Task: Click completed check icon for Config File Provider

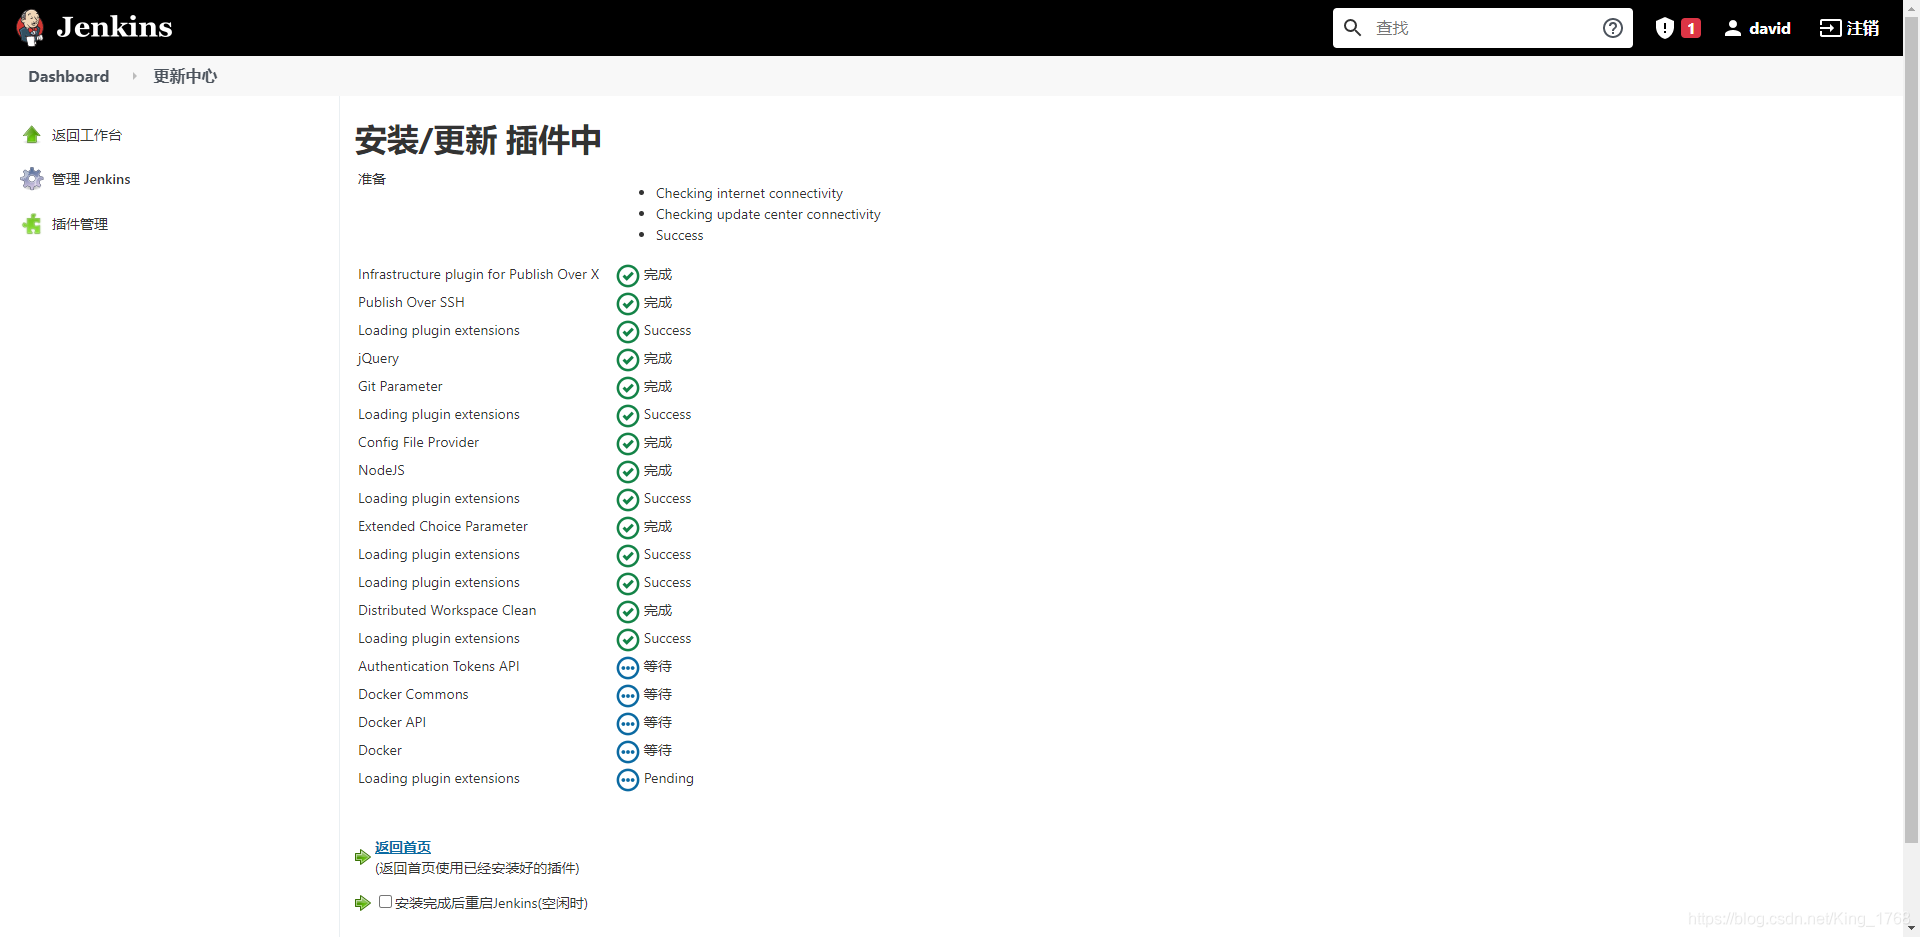Action: tap(628, 443)
